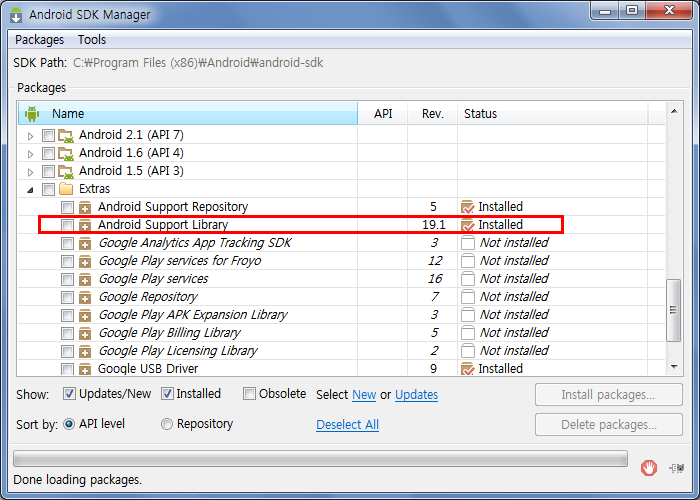This screenshot has width=700, height=500.
Task: Select the Google Play Licensing Library row text
Action: click(178, 351)
